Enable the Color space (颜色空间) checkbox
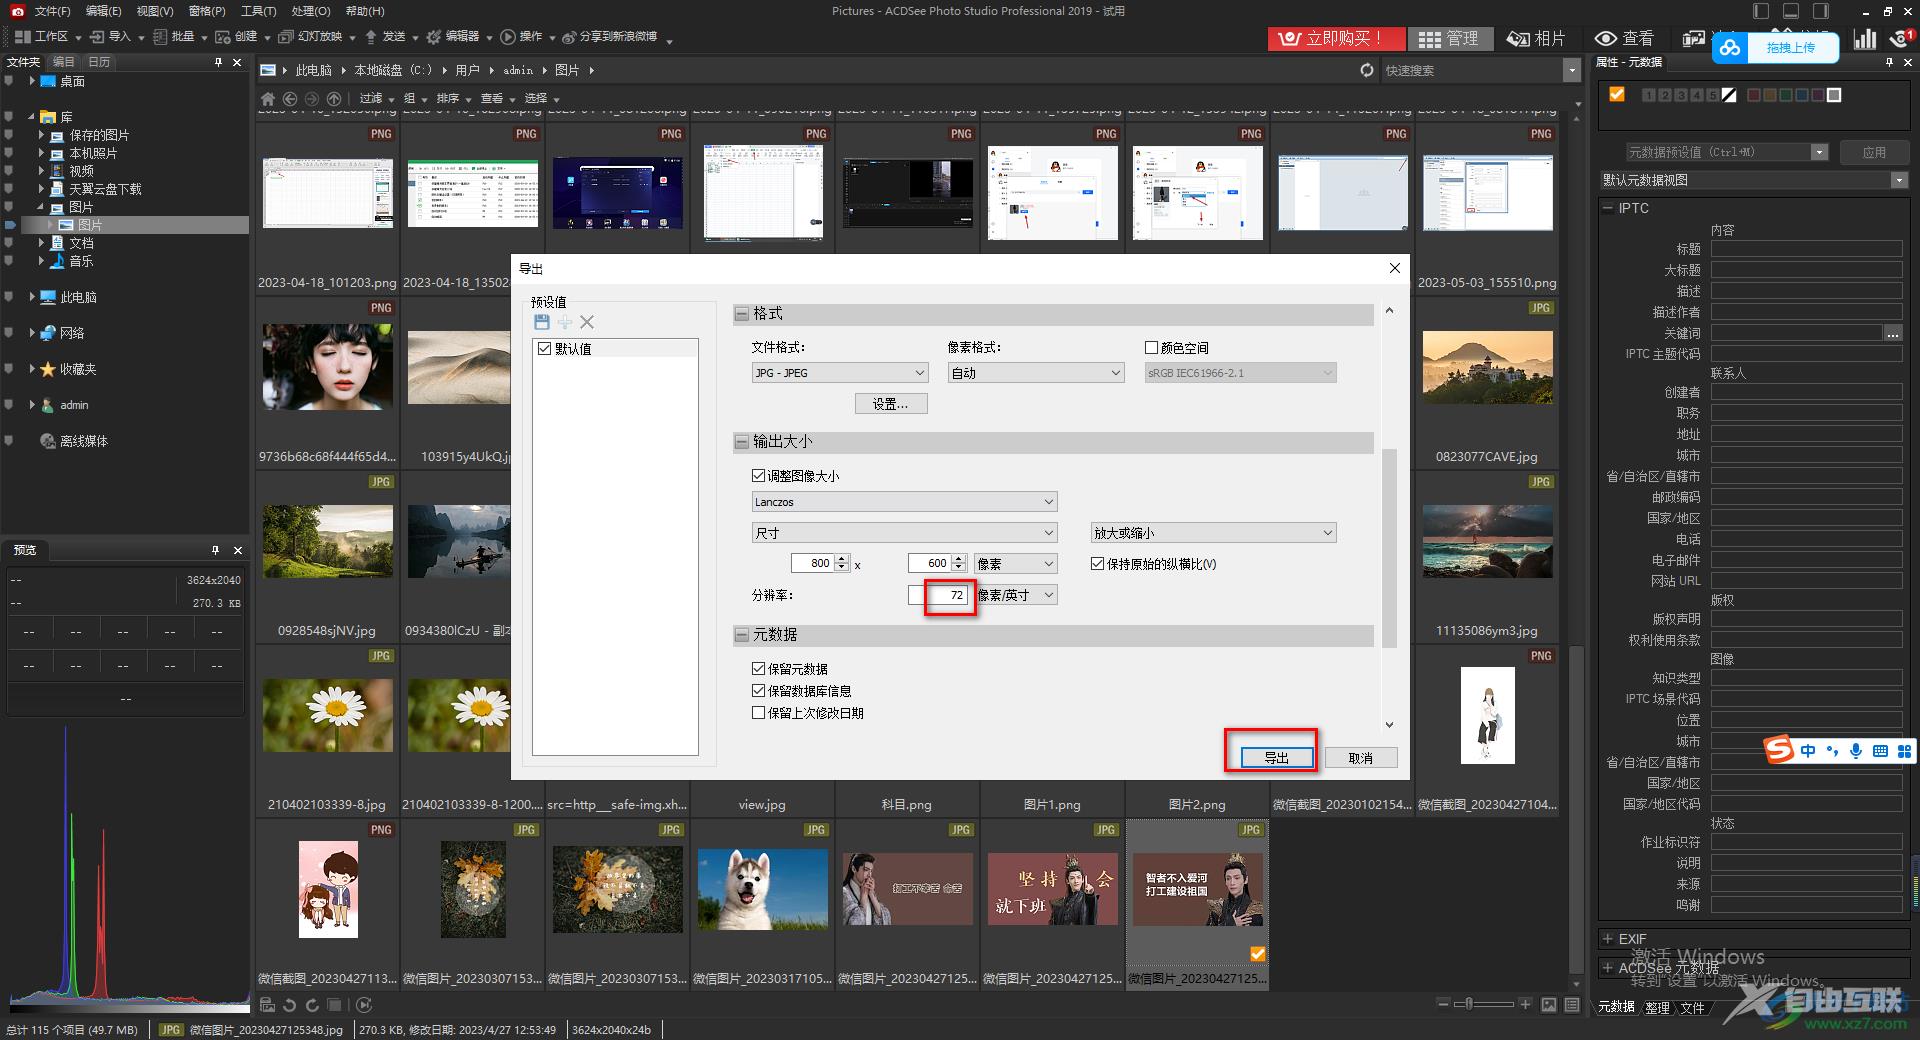The height and width of the screenshot is (1040, 1920). coord(1151,348)
